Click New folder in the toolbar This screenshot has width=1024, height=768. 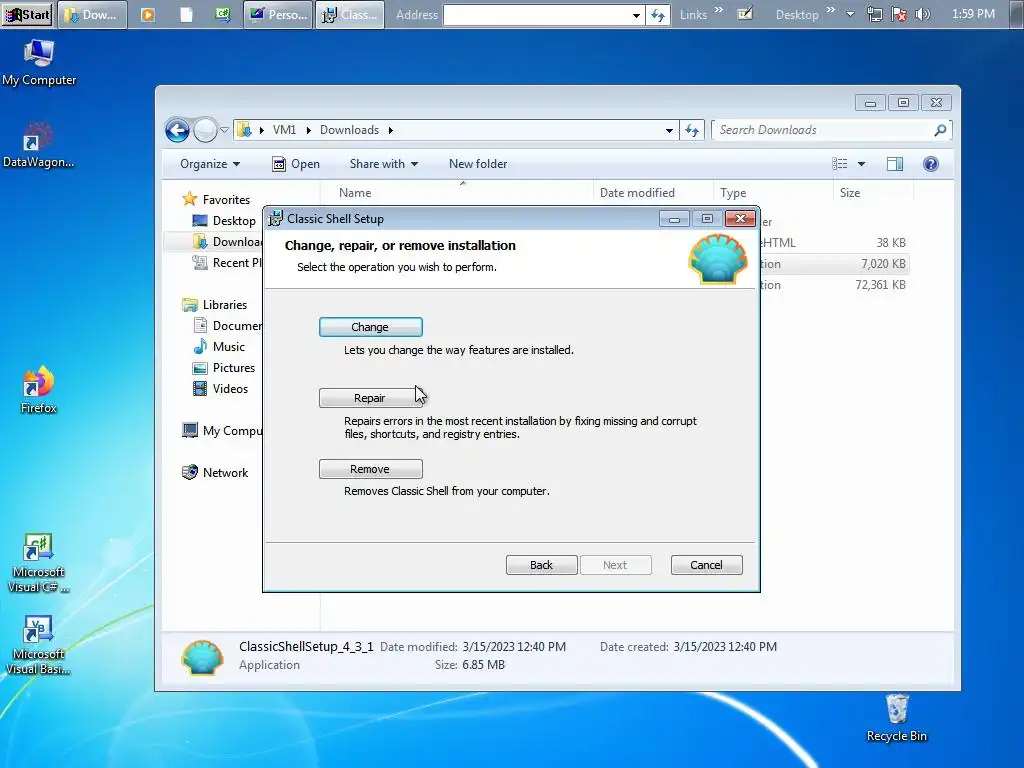pyautogui.click(x=478, y=164)
